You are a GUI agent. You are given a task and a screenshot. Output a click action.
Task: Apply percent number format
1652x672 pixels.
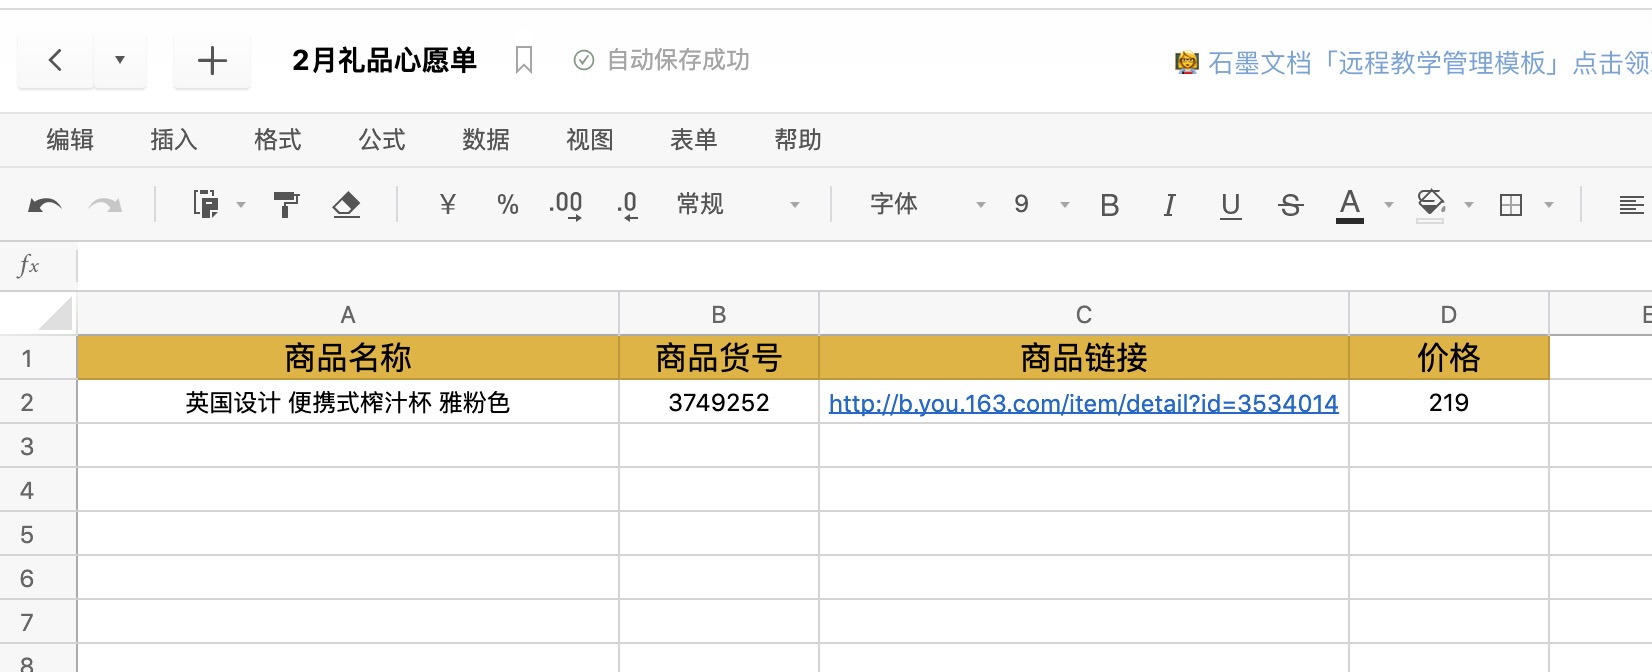coord(507,205)
